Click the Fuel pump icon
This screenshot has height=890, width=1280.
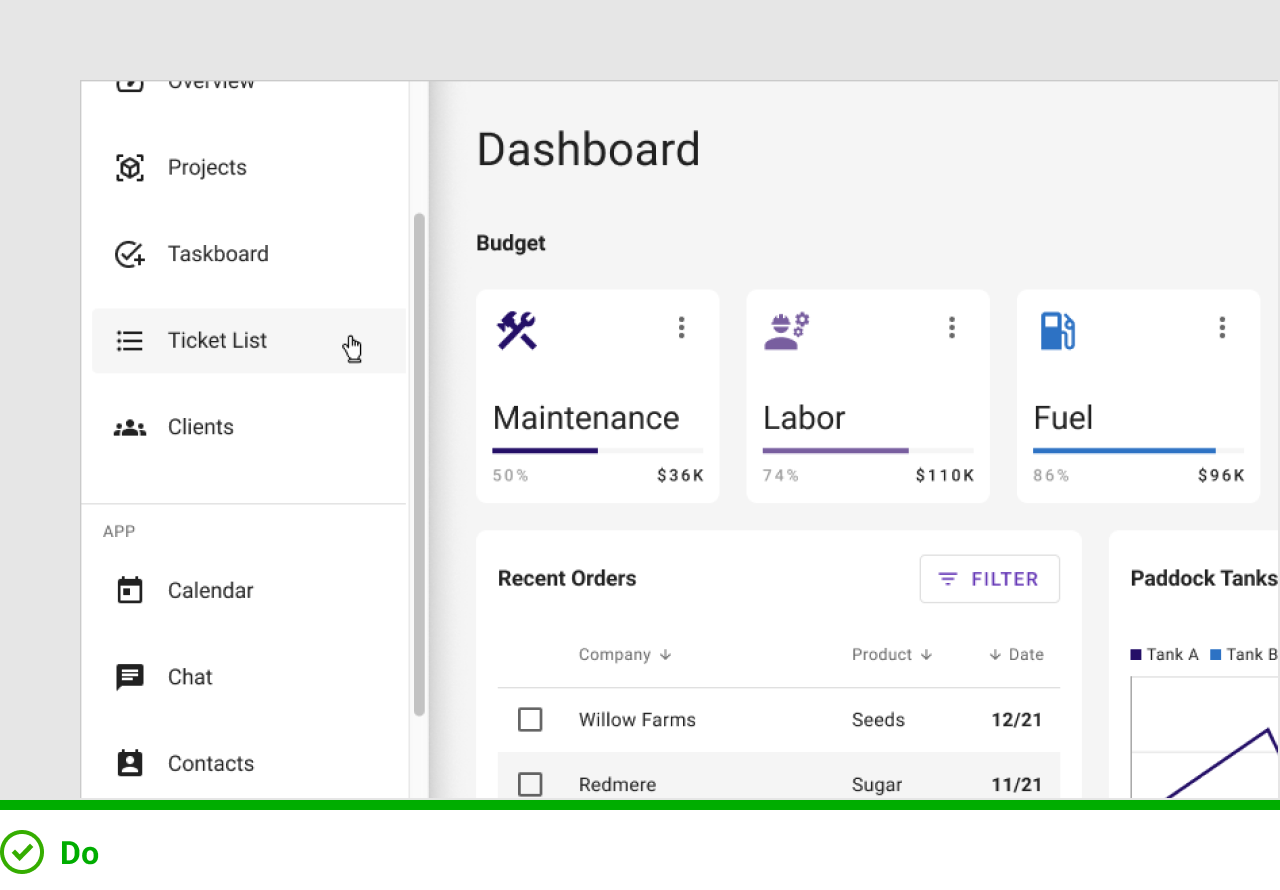1057,330
